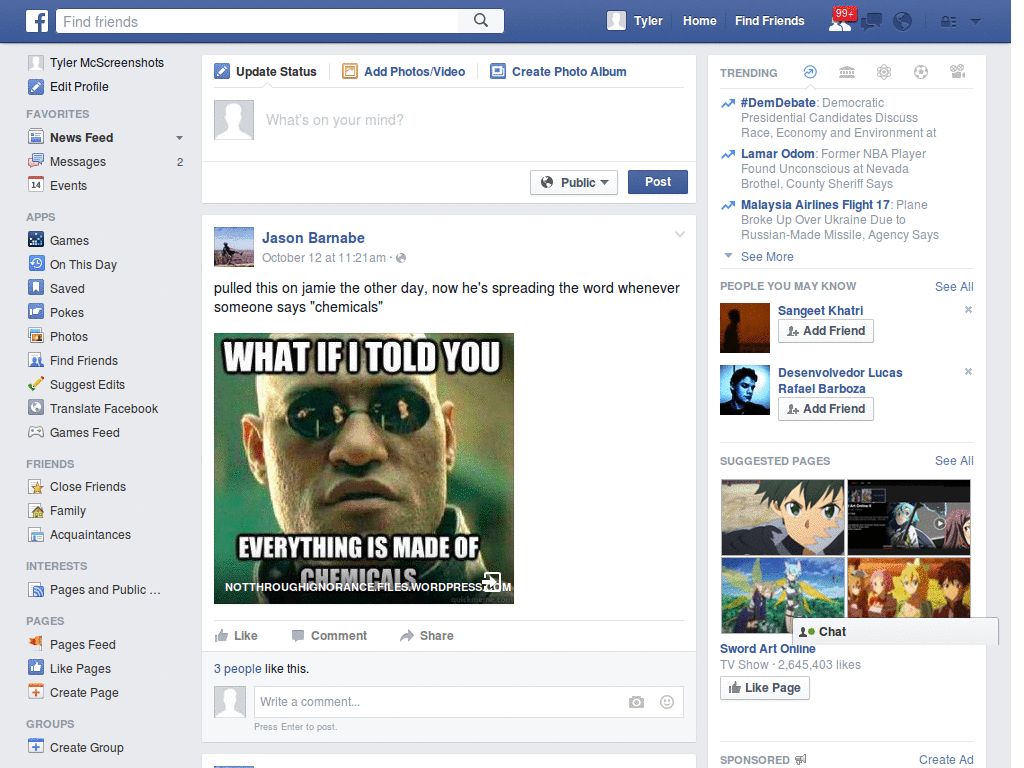Like Jason Barnabe's post

(236, 635)
